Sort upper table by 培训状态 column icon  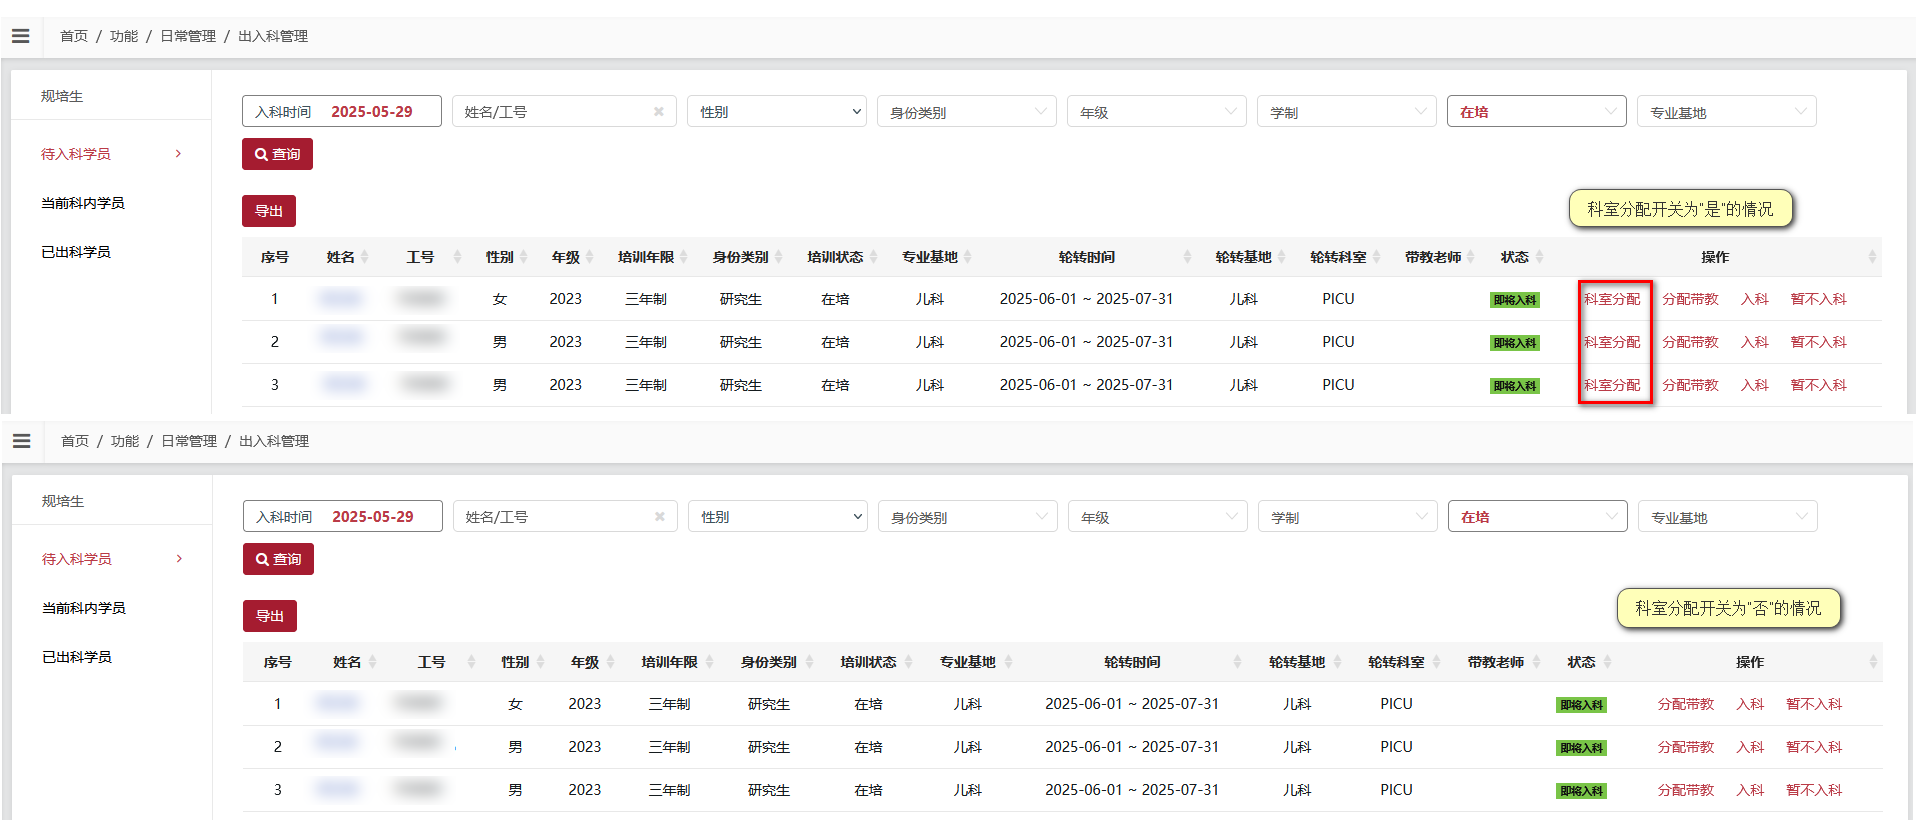[x=873, y=257]
